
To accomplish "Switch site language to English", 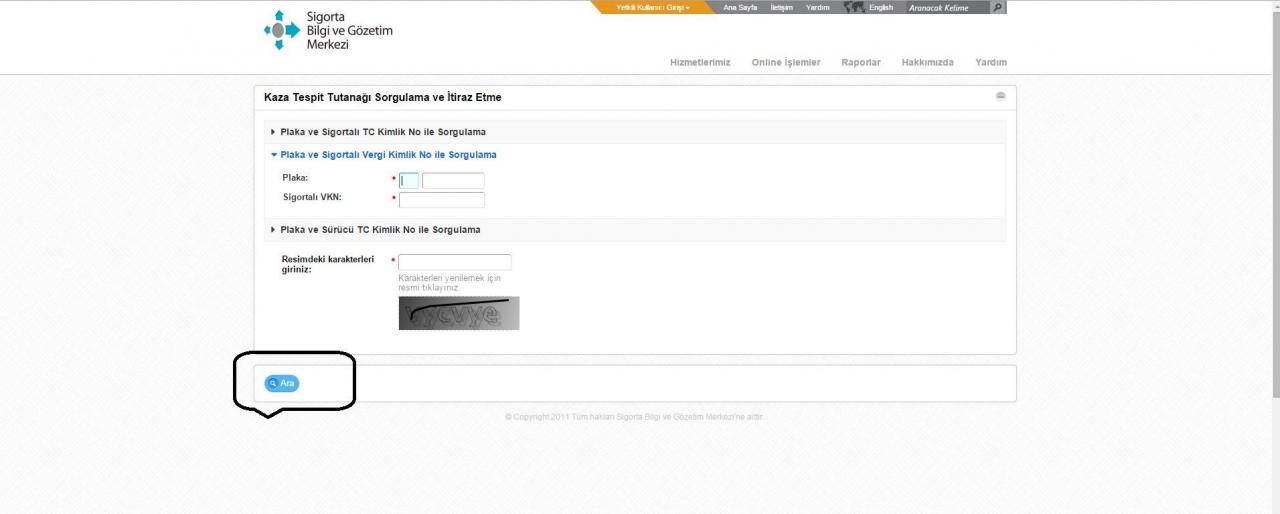I will pos(881,7).
